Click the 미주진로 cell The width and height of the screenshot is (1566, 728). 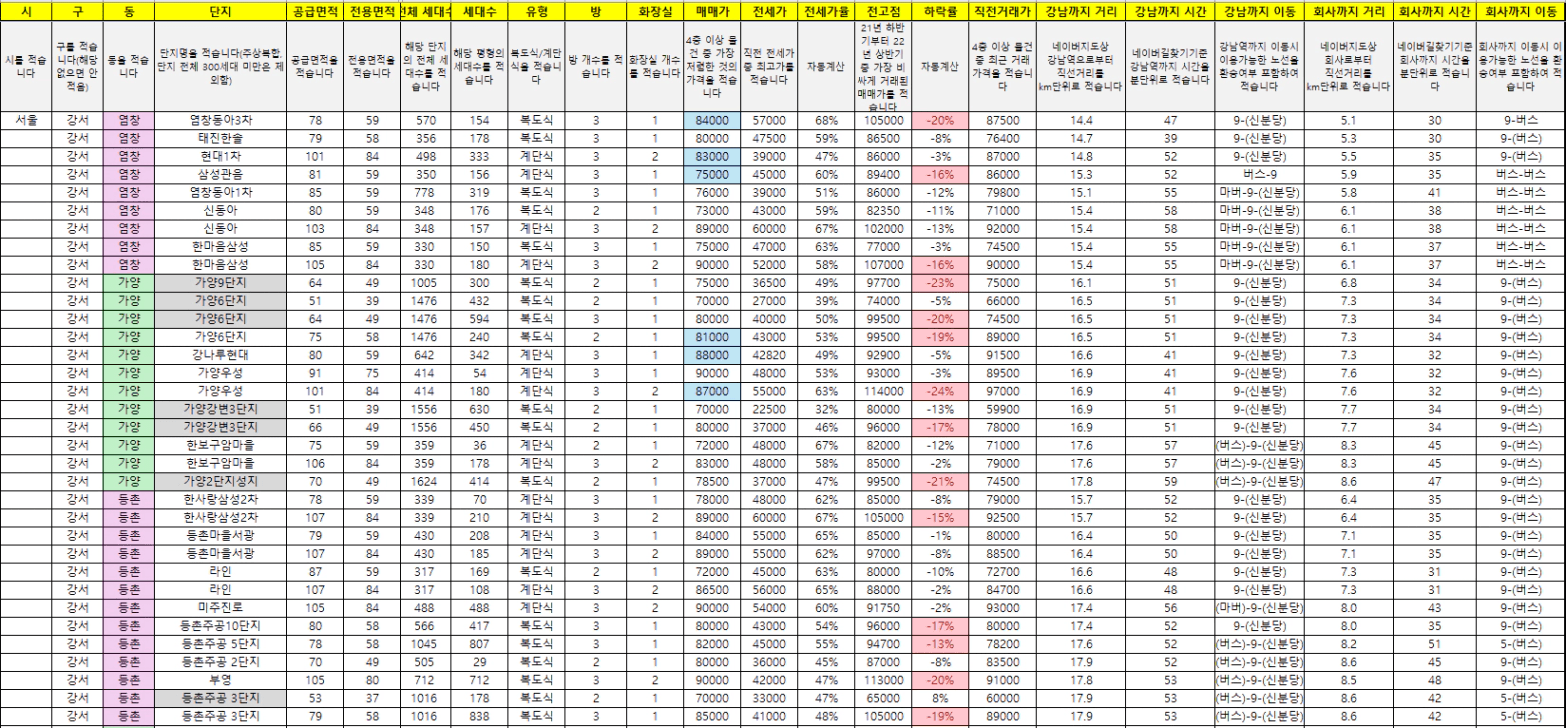coord(219,606)
